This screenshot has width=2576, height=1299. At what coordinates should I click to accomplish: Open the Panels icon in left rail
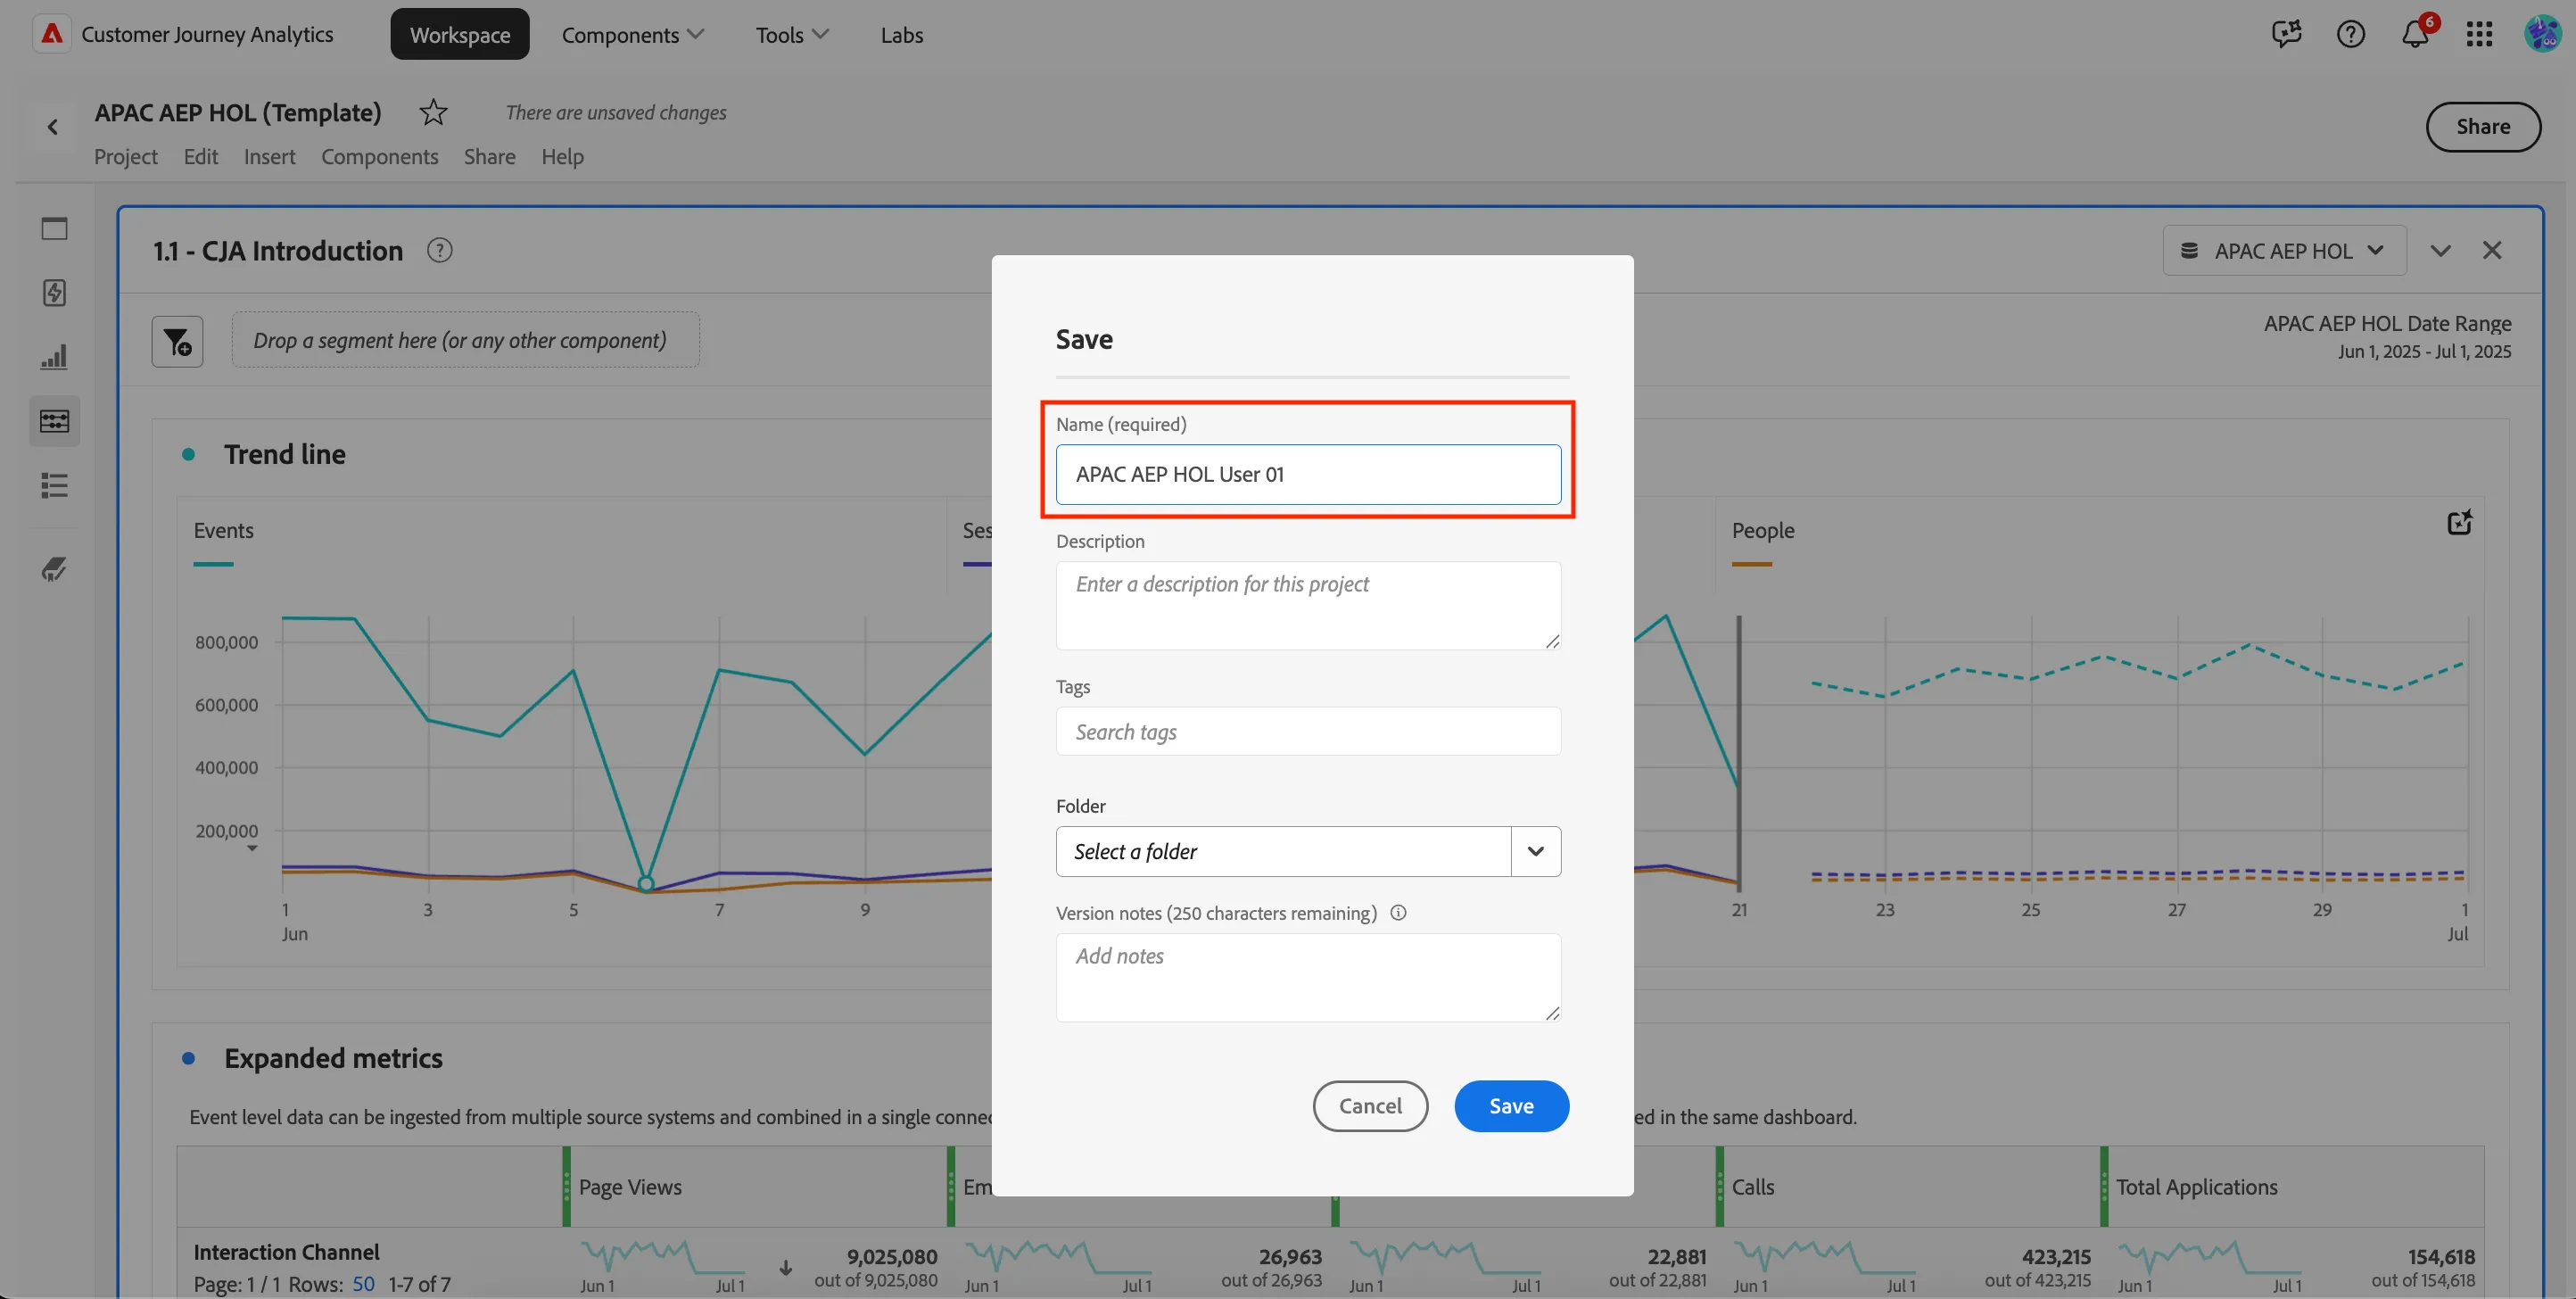54,229
